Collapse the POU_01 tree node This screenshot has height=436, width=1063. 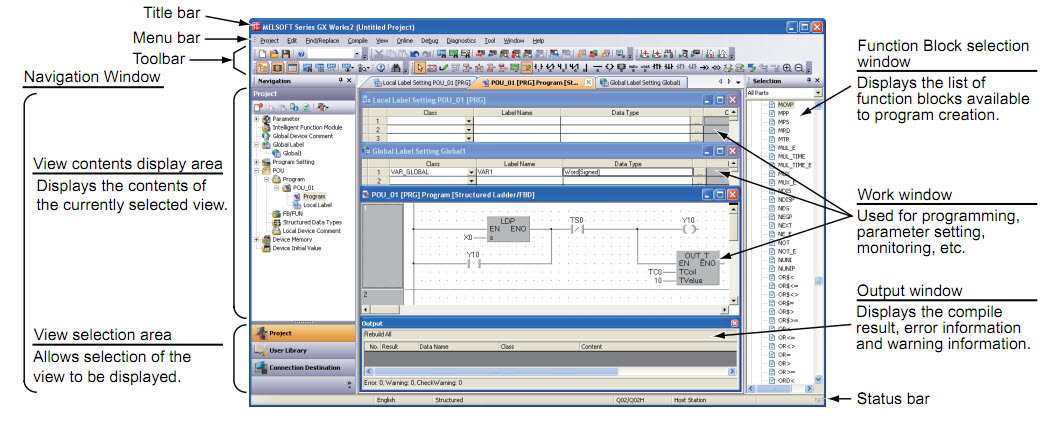point(277,188)
